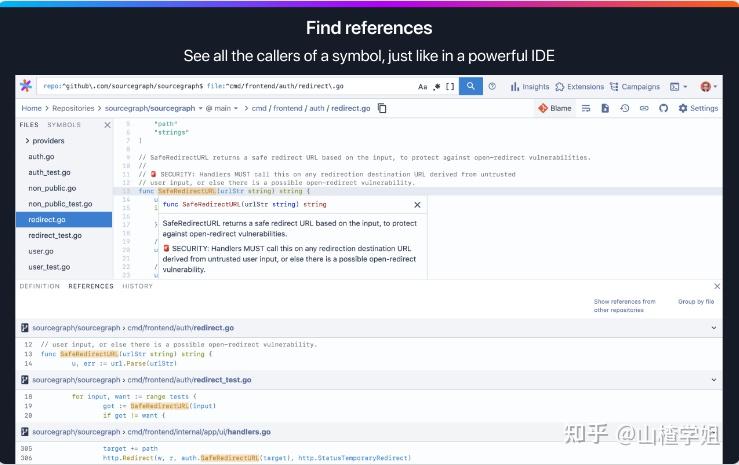This screenshot has height=465, width=739.
Task: Open Extensions from the top bar
Action: click(x=579, y=87)
